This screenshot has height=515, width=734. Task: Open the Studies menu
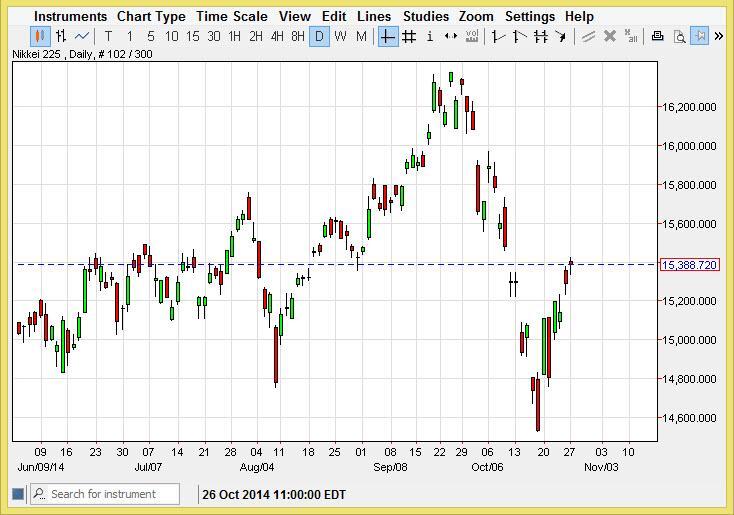[425, 16]
